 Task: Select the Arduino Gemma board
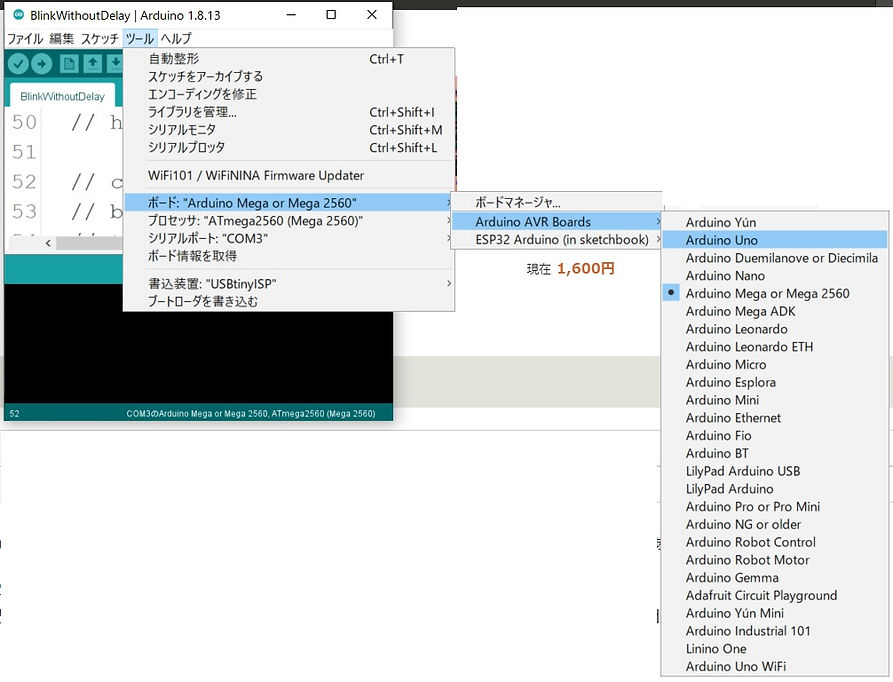[775, 577]
